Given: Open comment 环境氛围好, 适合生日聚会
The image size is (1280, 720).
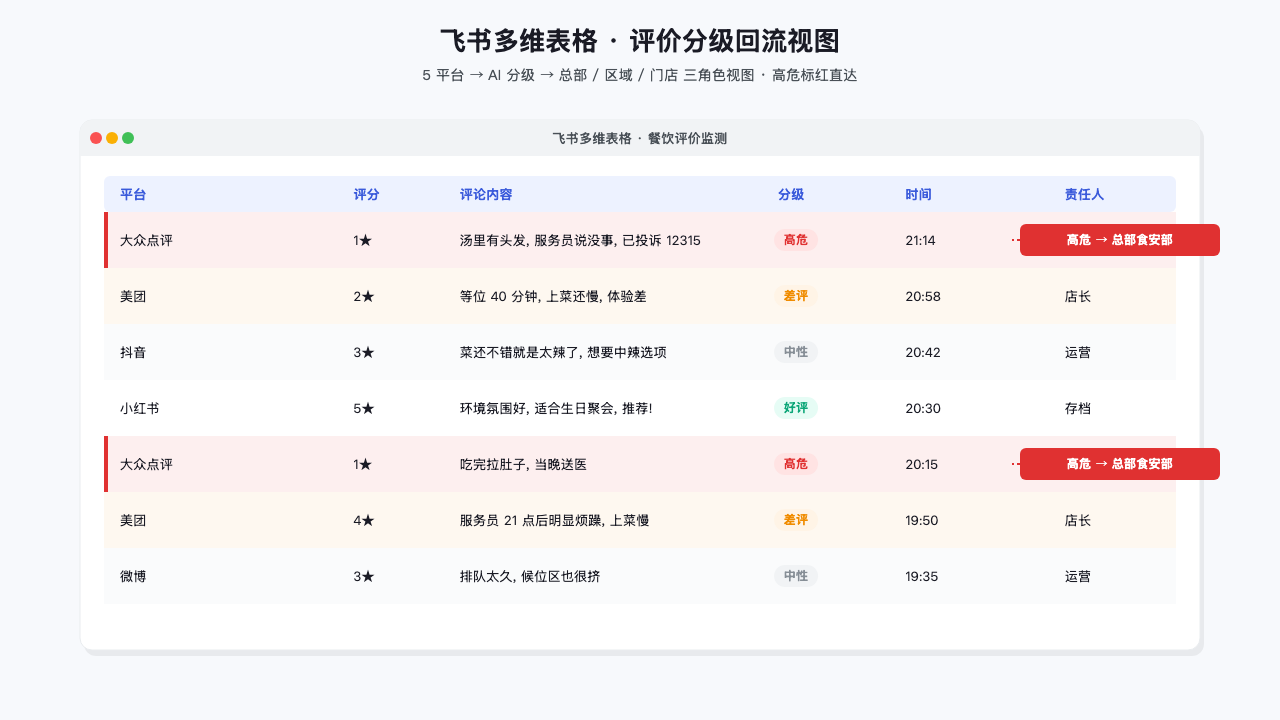Looking at the screenshot, I should pos(556,408).
